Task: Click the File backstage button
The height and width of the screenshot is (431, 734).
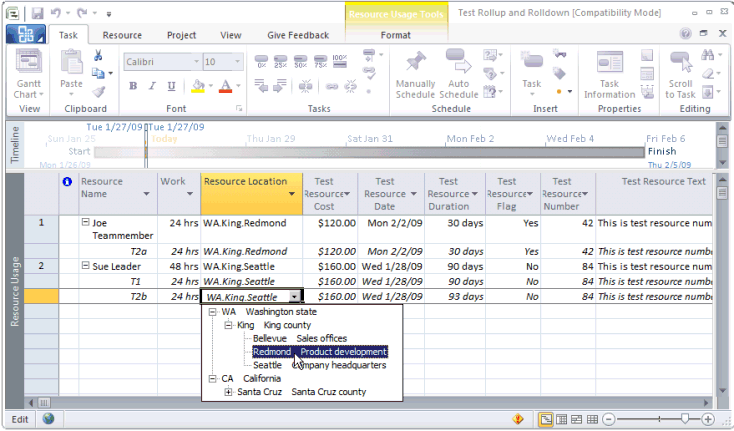Action: pos(26,35)
